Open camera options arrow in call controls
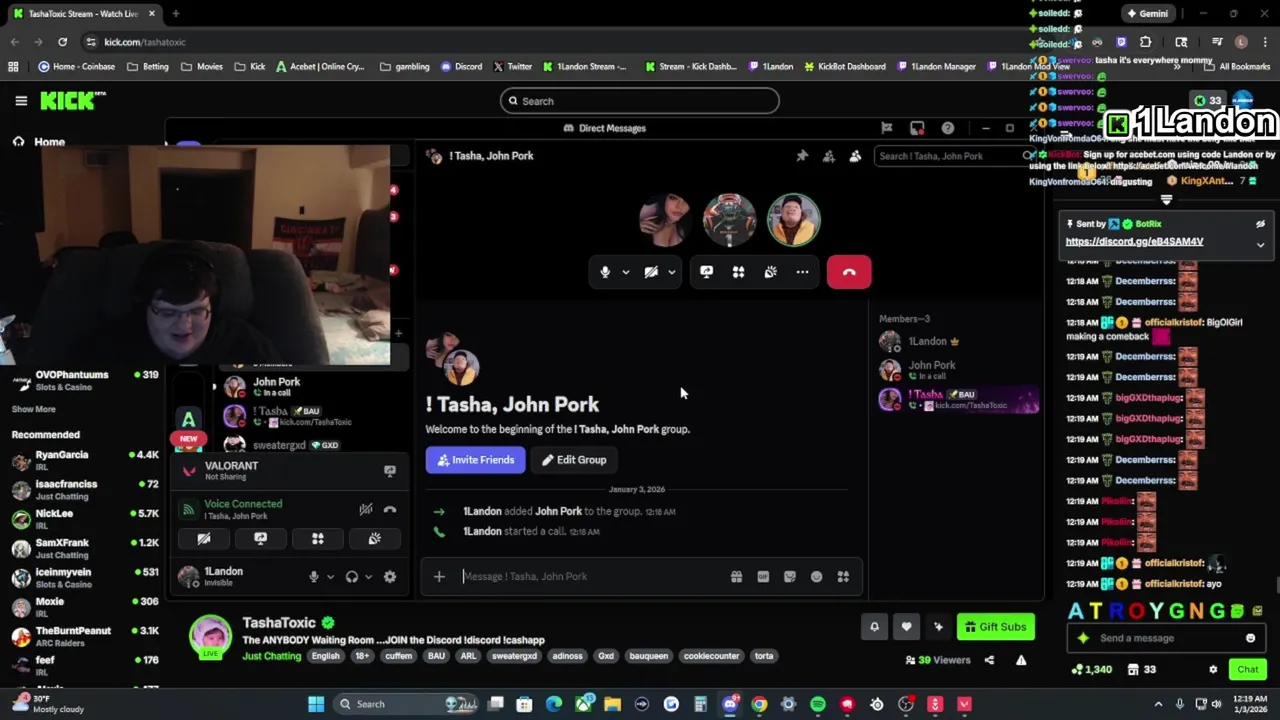This screenshot has width=1280, height=720. (x=672, y=272)
